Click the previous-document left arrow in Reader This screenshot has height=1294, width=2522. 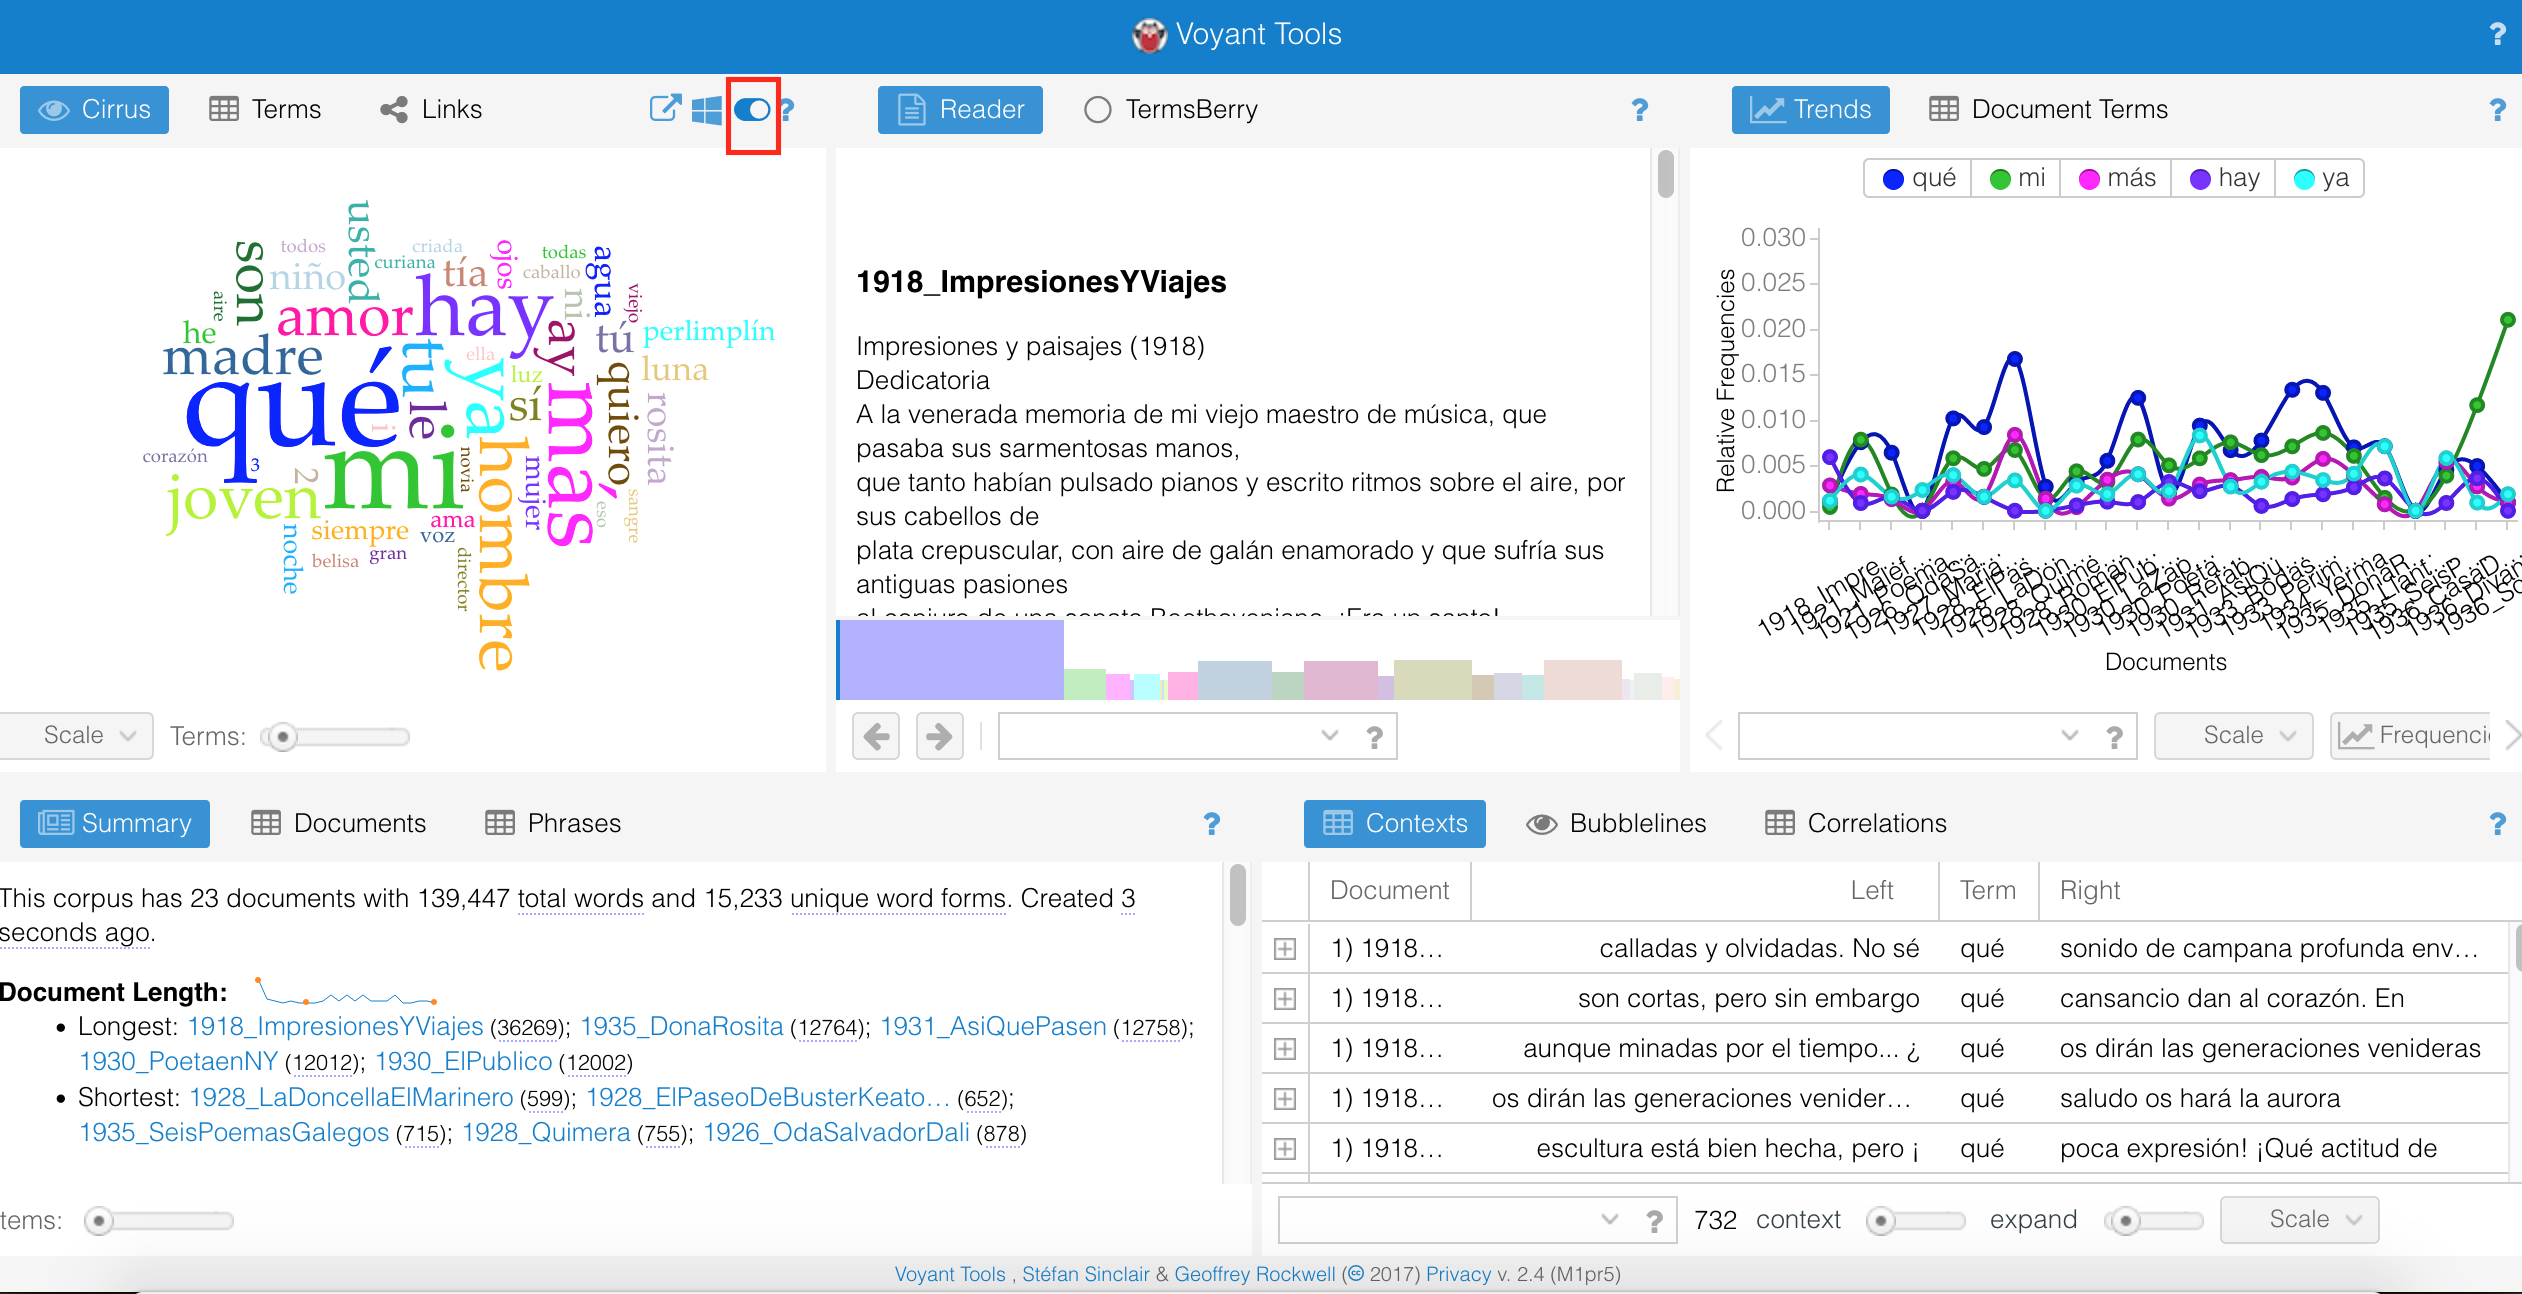tap(876, 737)
